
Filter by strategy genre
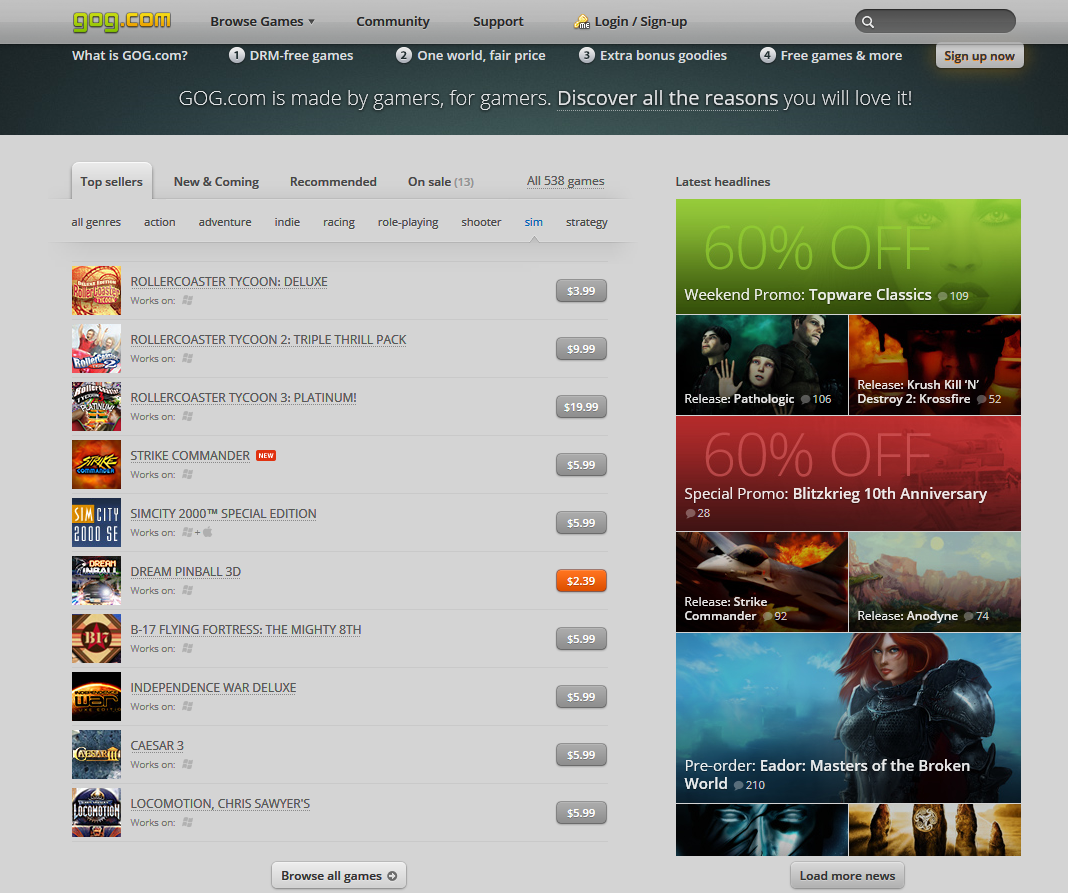[x=586, y=222]
